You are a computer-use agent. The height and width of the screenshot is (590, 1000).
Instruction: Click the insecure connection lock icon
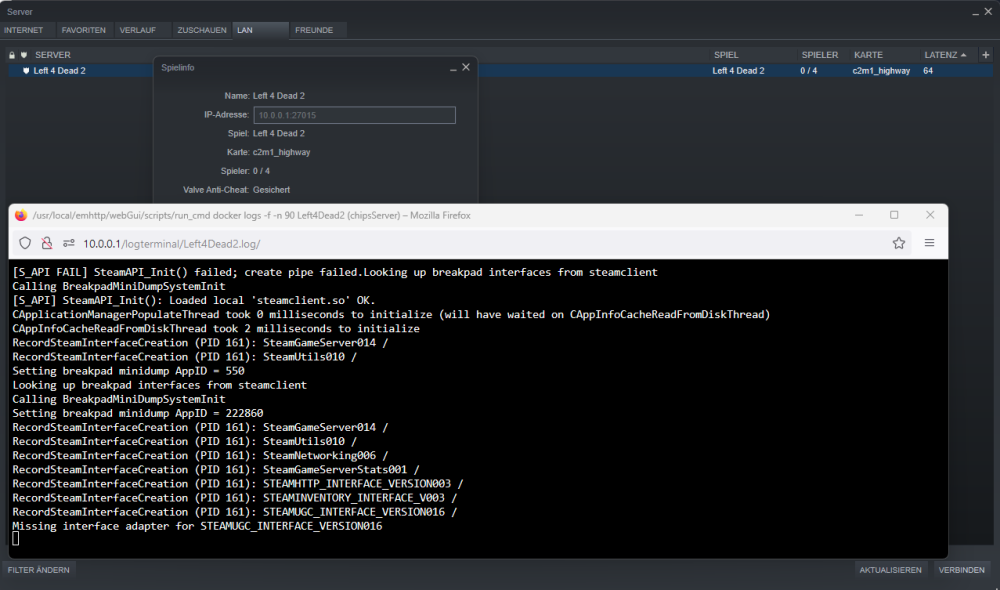click(x=47, y=243)
